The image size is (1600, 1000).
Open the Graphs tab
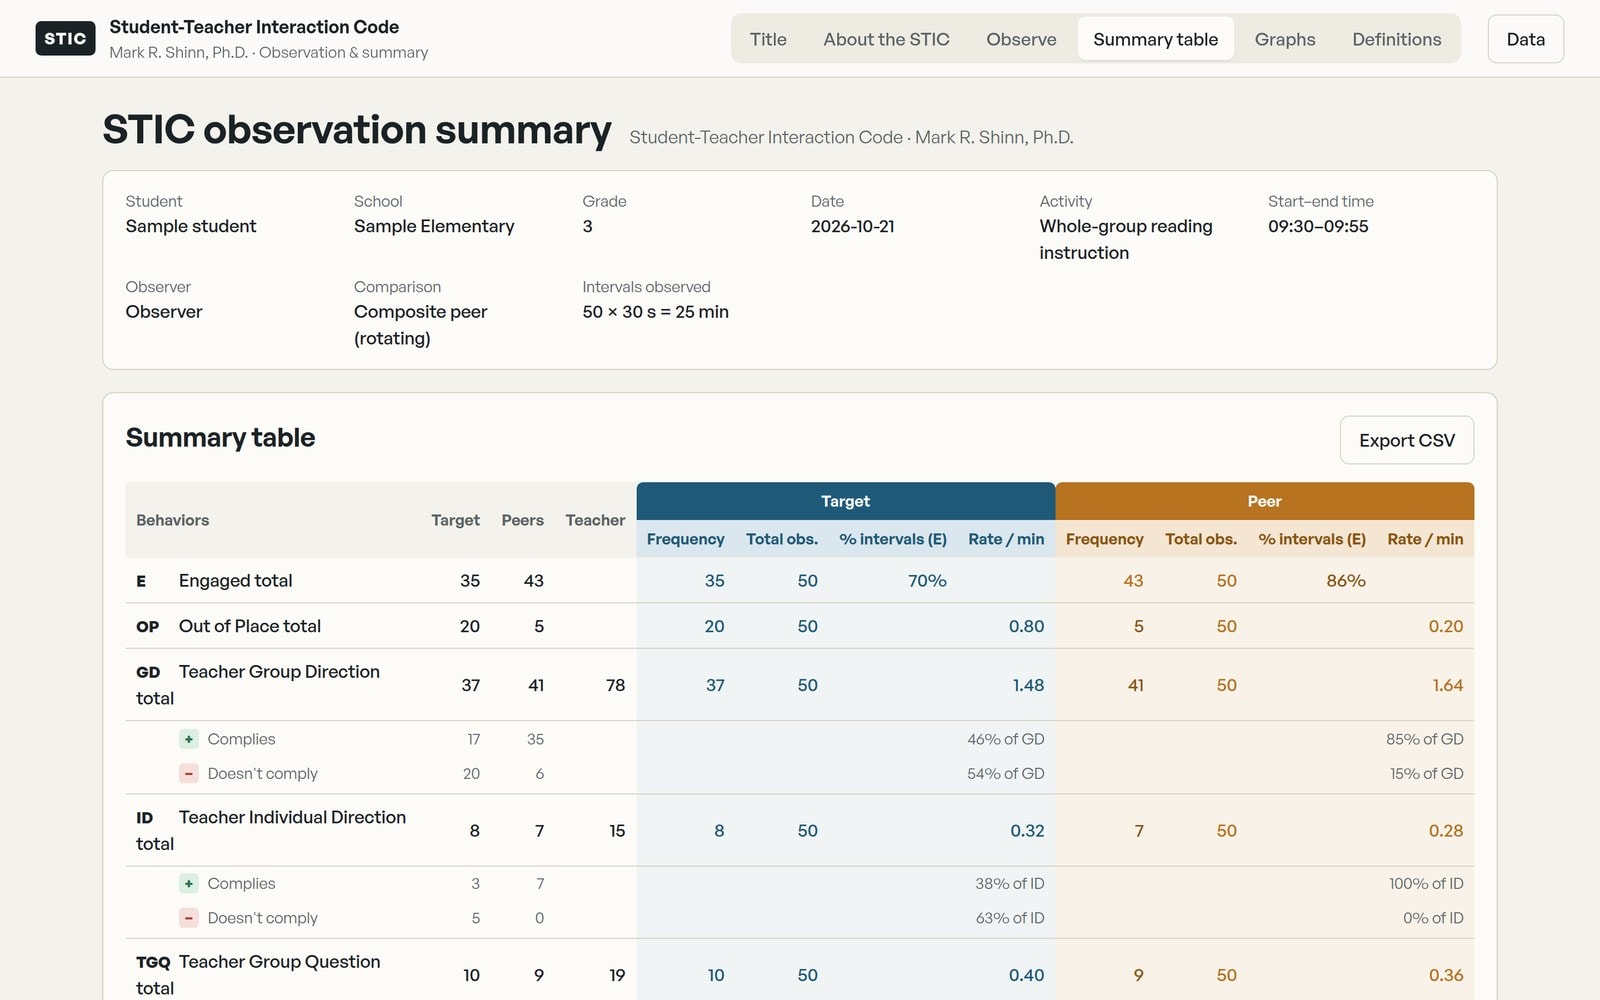click(x=1285, y=39)
